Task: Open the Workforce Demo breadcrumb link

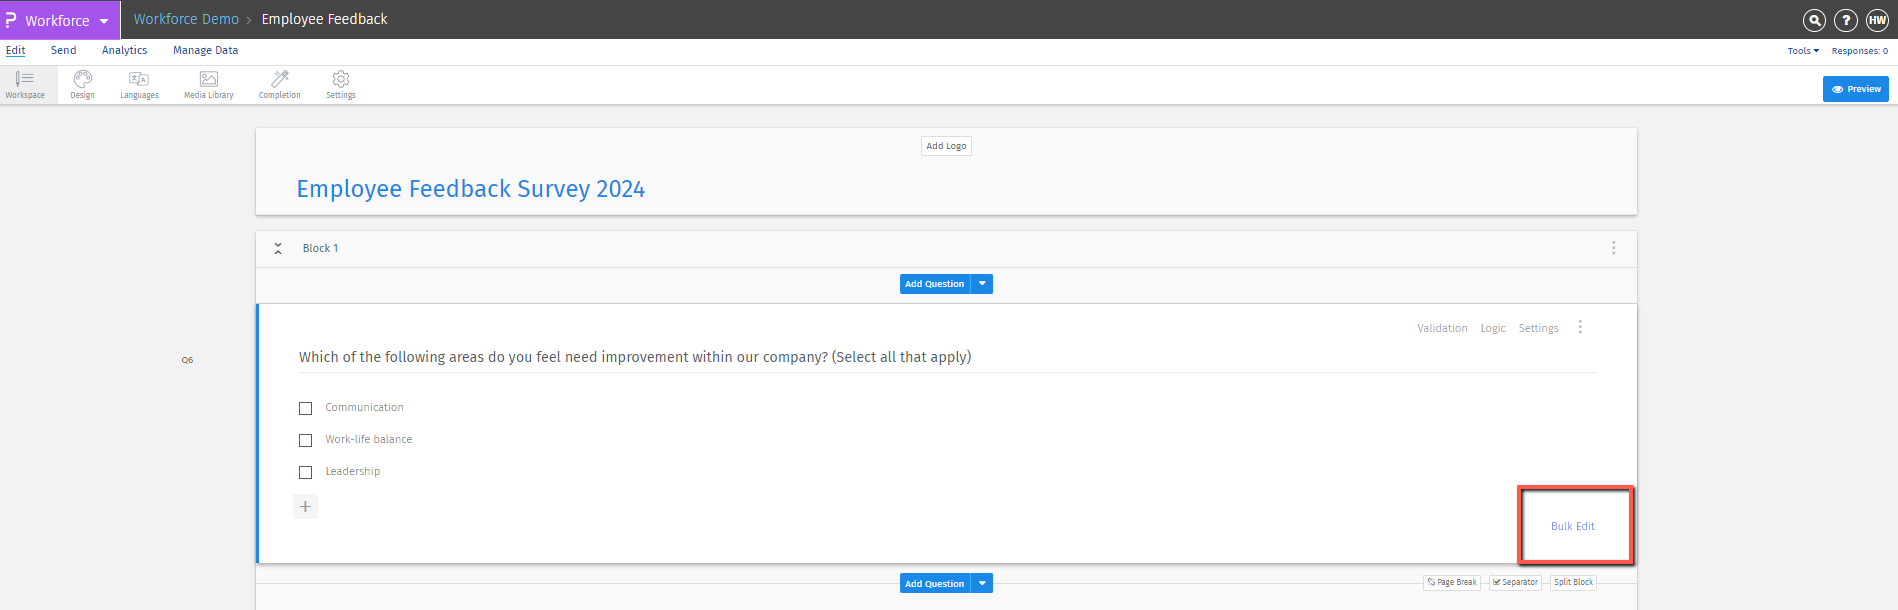Action: click(x=186, y=19)
